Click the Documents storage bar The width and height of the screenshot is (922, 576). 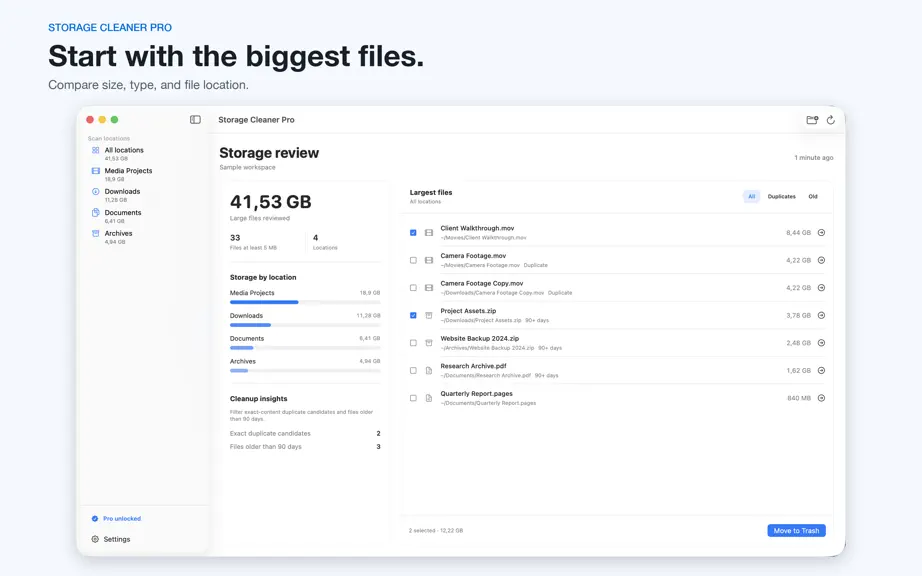coord(305,348)
